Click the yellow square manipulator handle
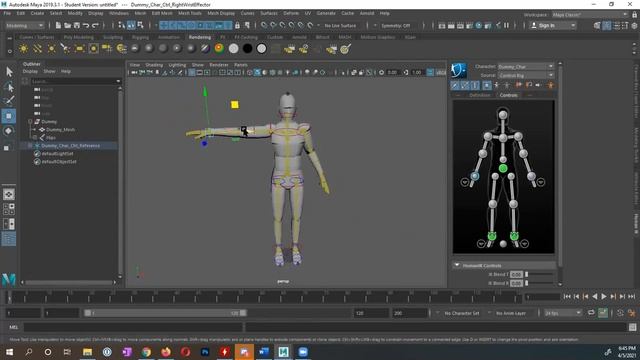Image resolution: width=640 pixels, height=360 pixels. pyautogui.click(x=235, y=105)
